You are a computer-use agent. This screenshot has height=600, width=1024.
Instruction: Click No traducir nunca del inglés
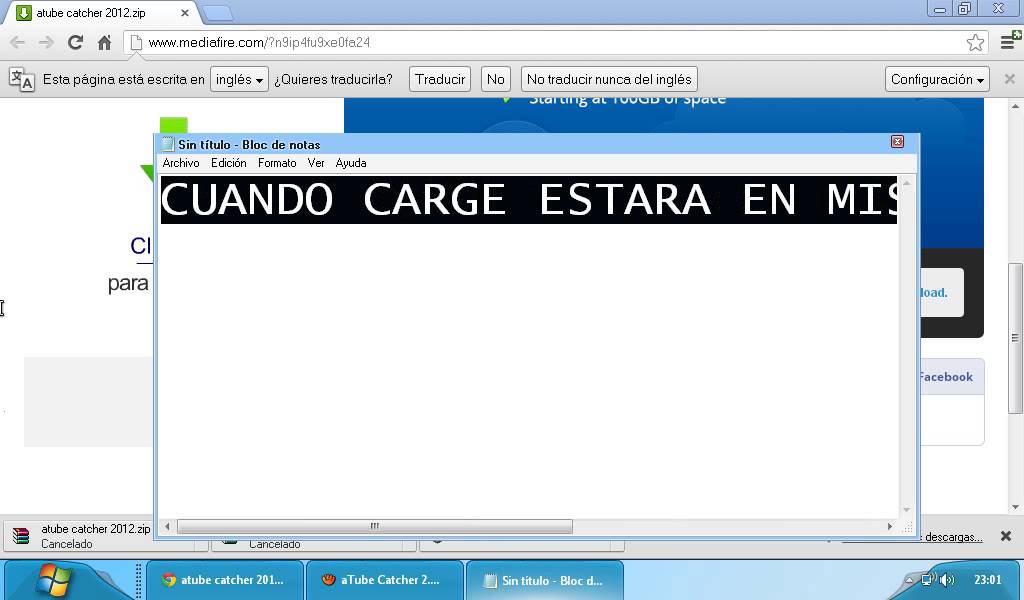tap(609, 79)
